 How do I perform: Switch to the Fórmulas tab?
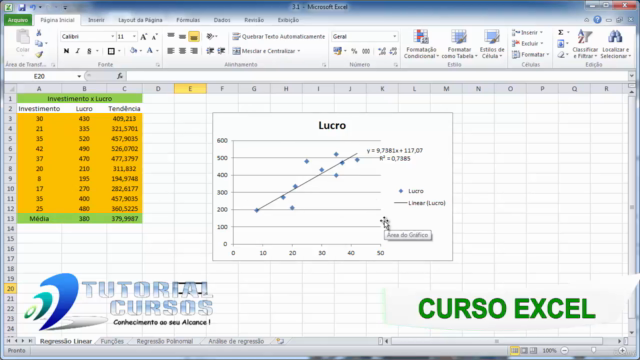pyautogui.click(x=188, y=20)
